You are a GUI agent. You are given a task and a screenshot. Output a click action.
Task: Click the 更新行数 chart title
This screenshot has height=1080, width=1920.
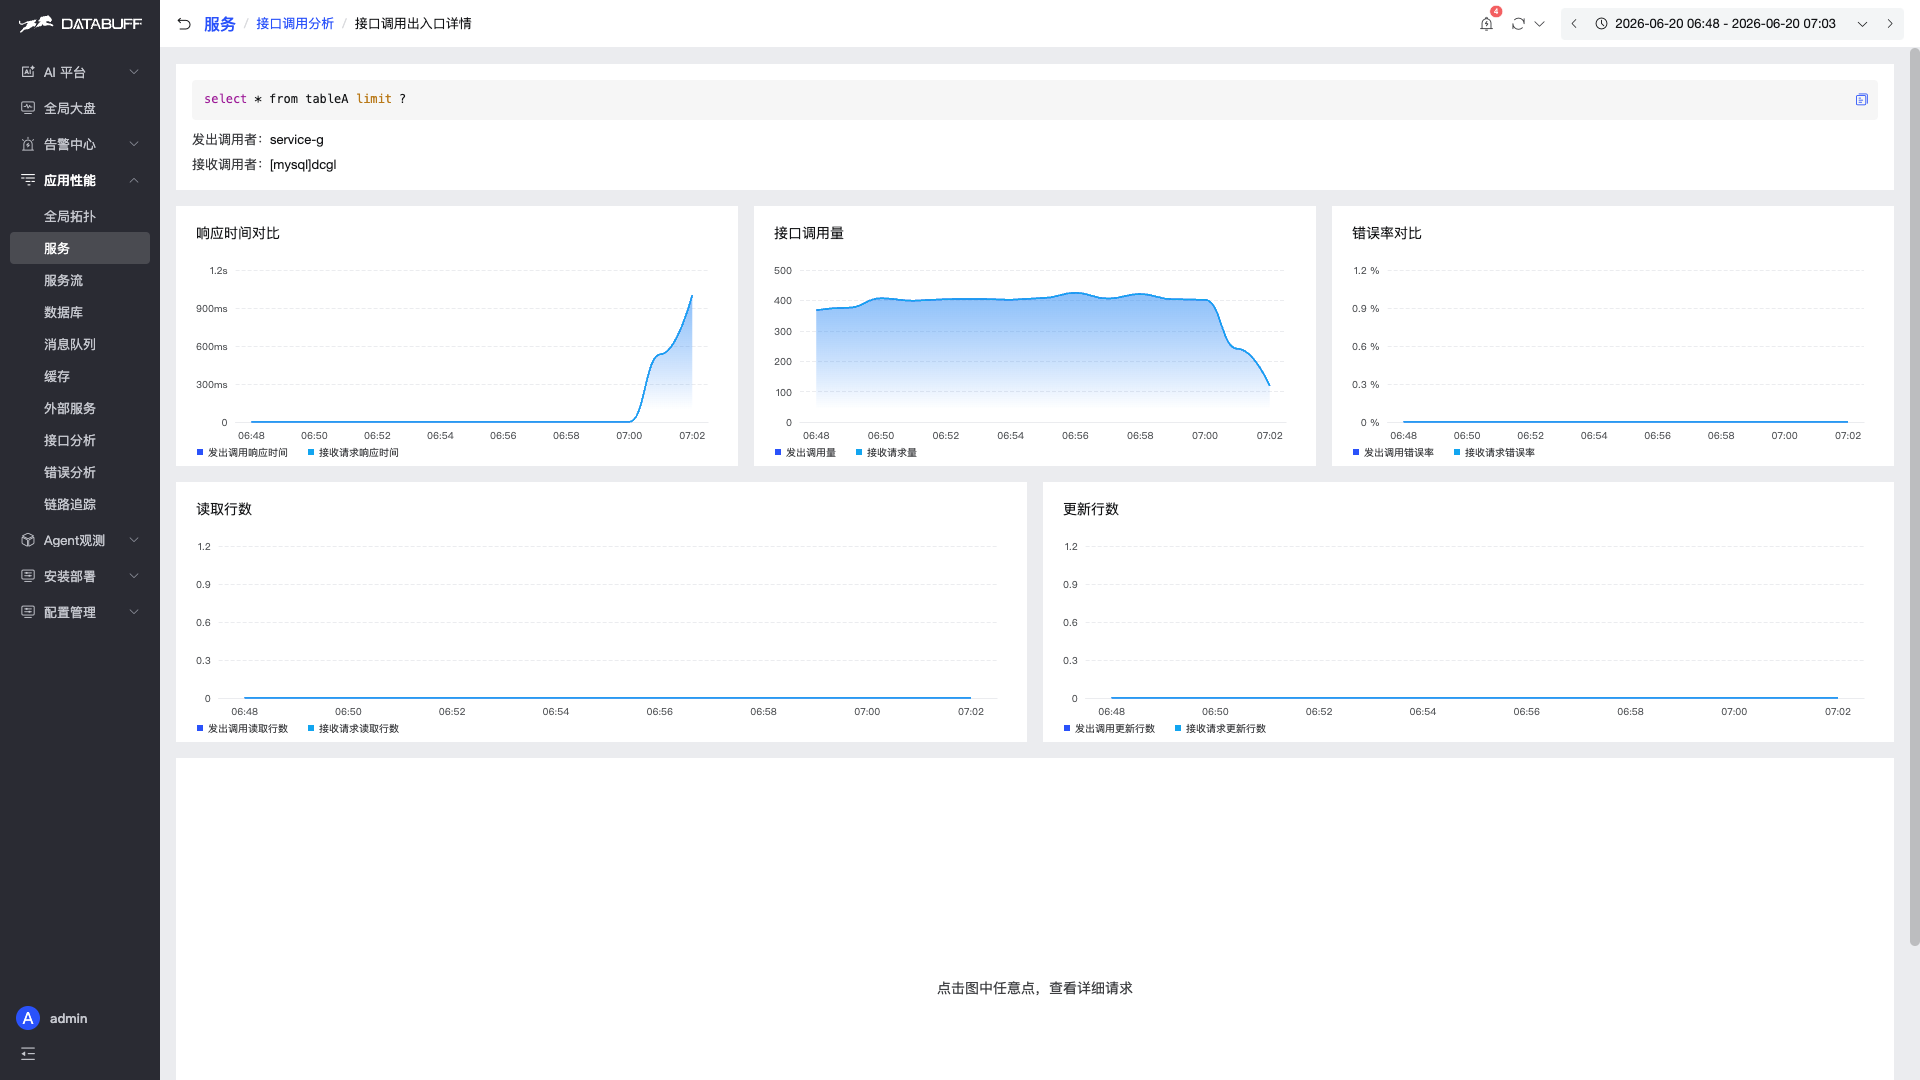pyautogui.click(x=1091, y=509)
